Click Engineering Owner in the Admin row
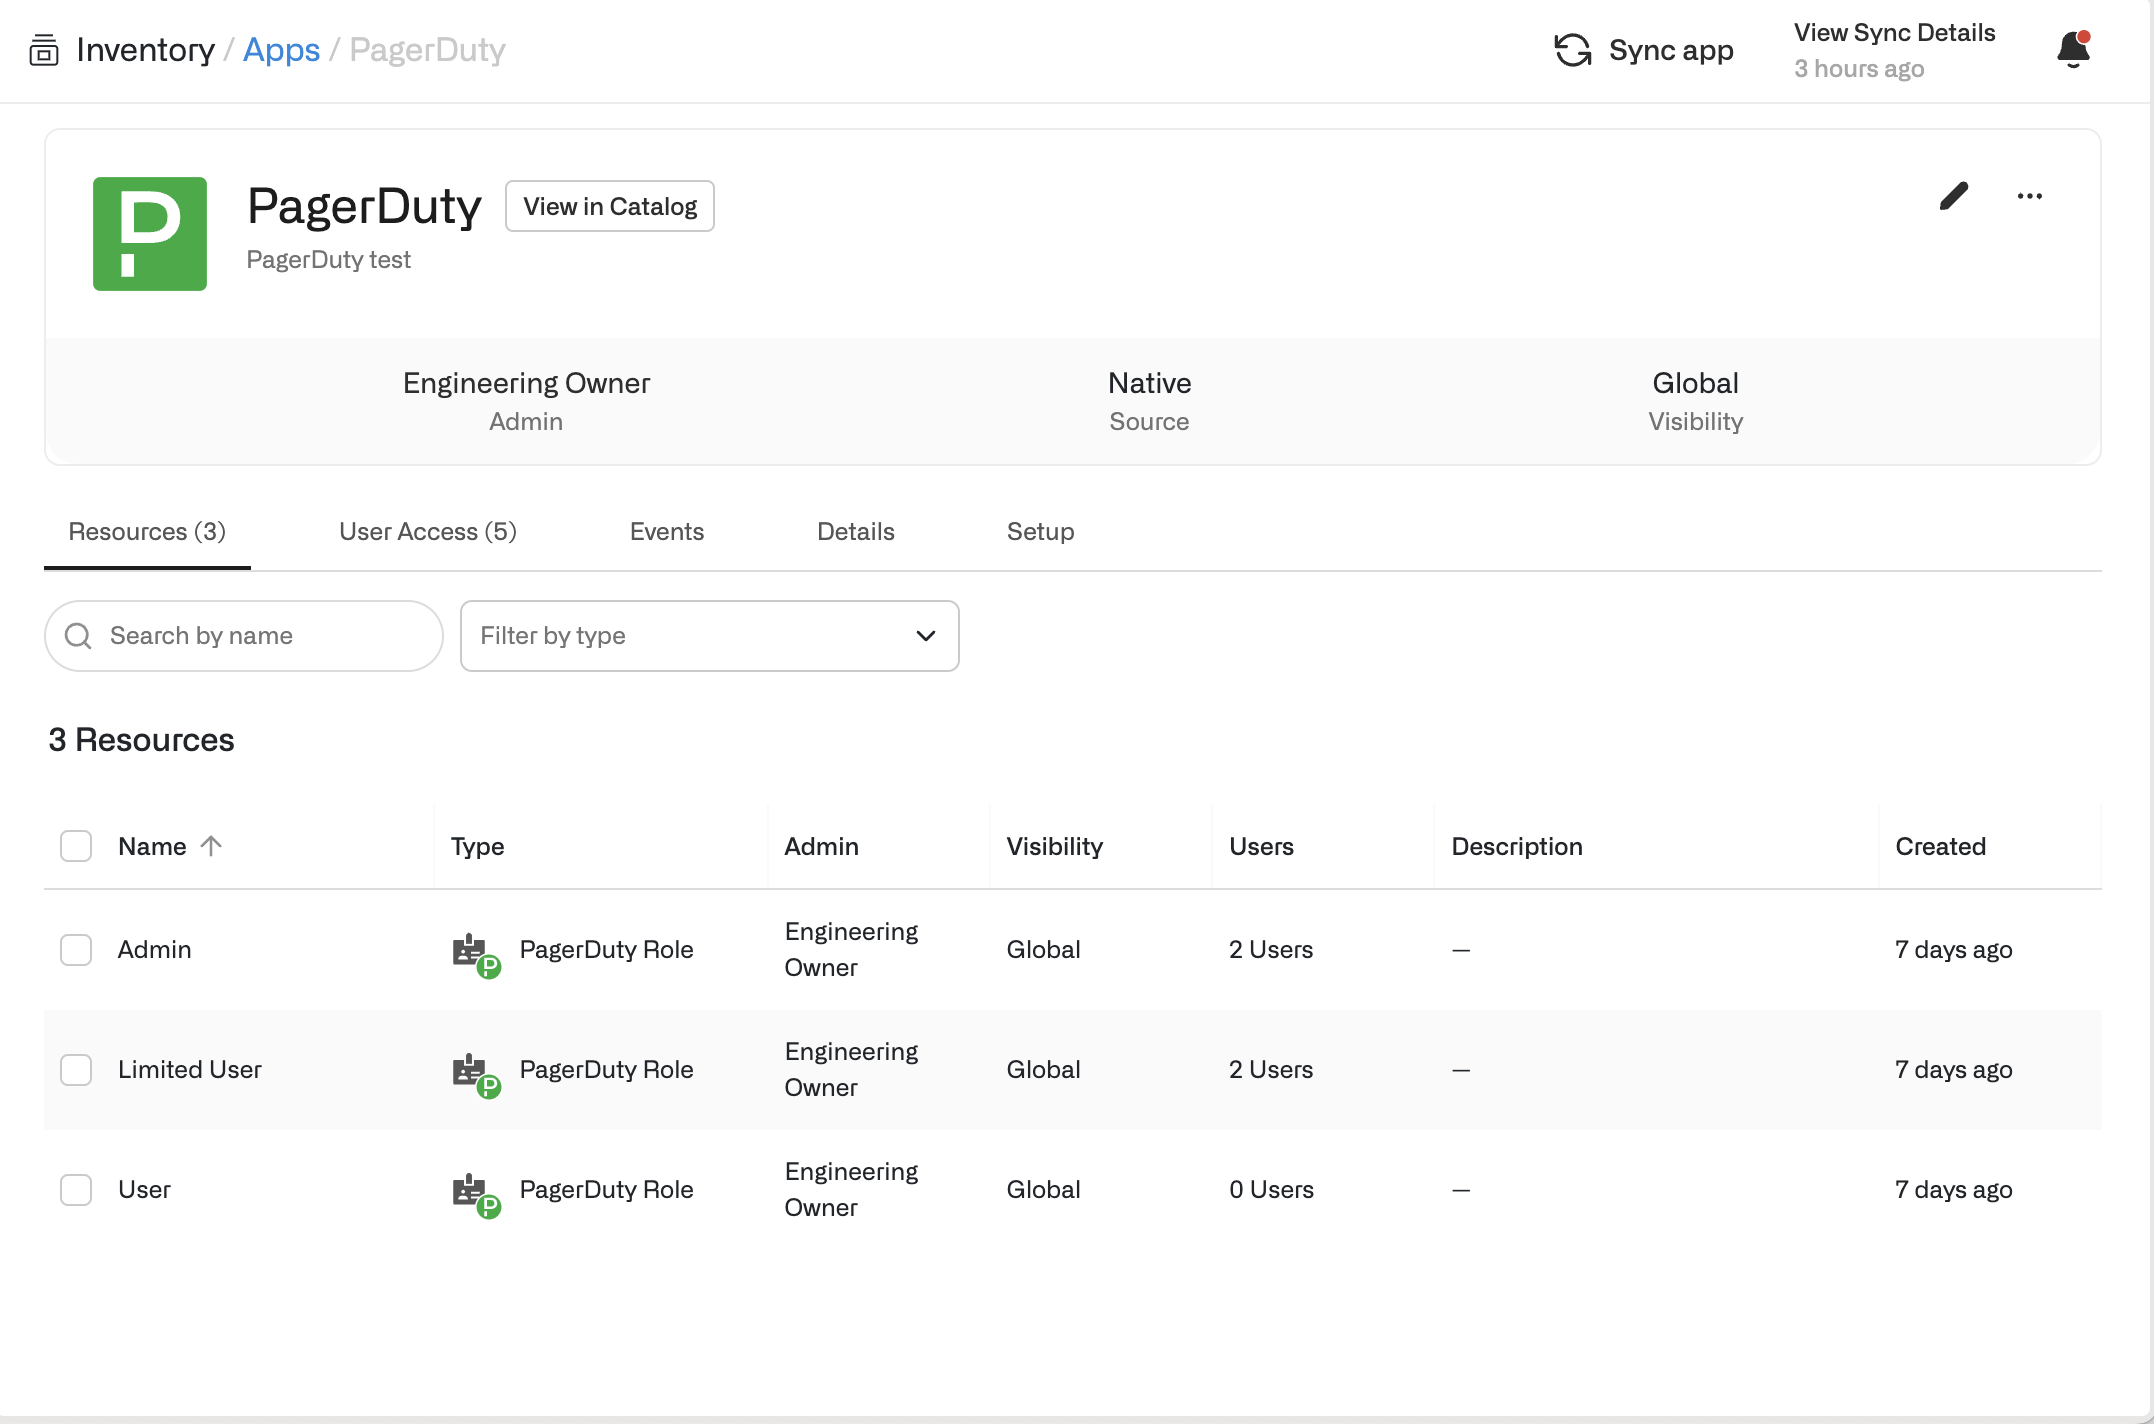2154x1424 pixels. (852, 950)
